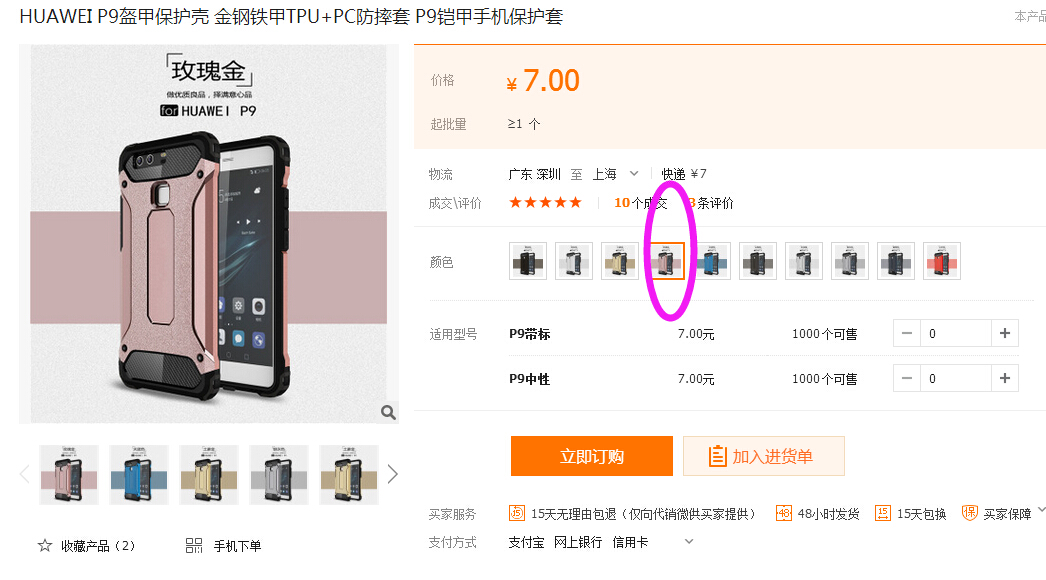
Task: Increase P9带标 quantity with plus button
Action: tap(1005, 333)
